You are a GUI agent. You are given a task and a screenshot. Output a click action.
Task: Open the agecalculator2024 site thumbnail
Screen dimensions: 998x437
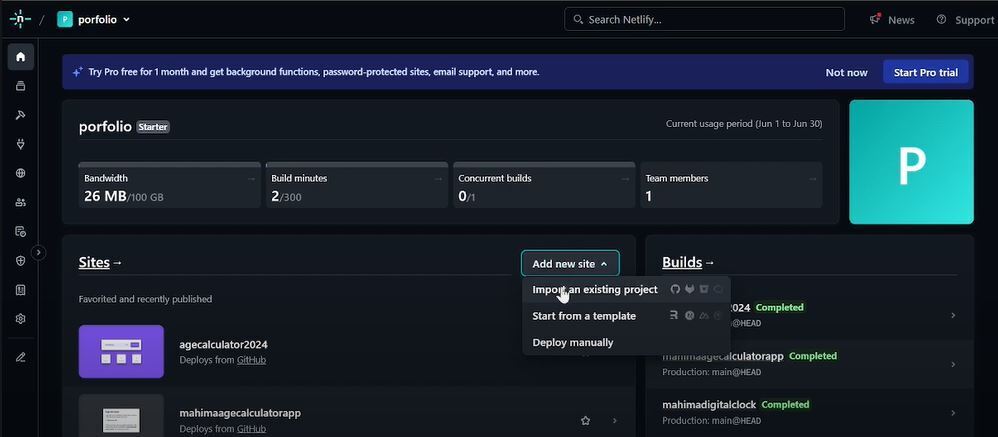tap(121, 352)
